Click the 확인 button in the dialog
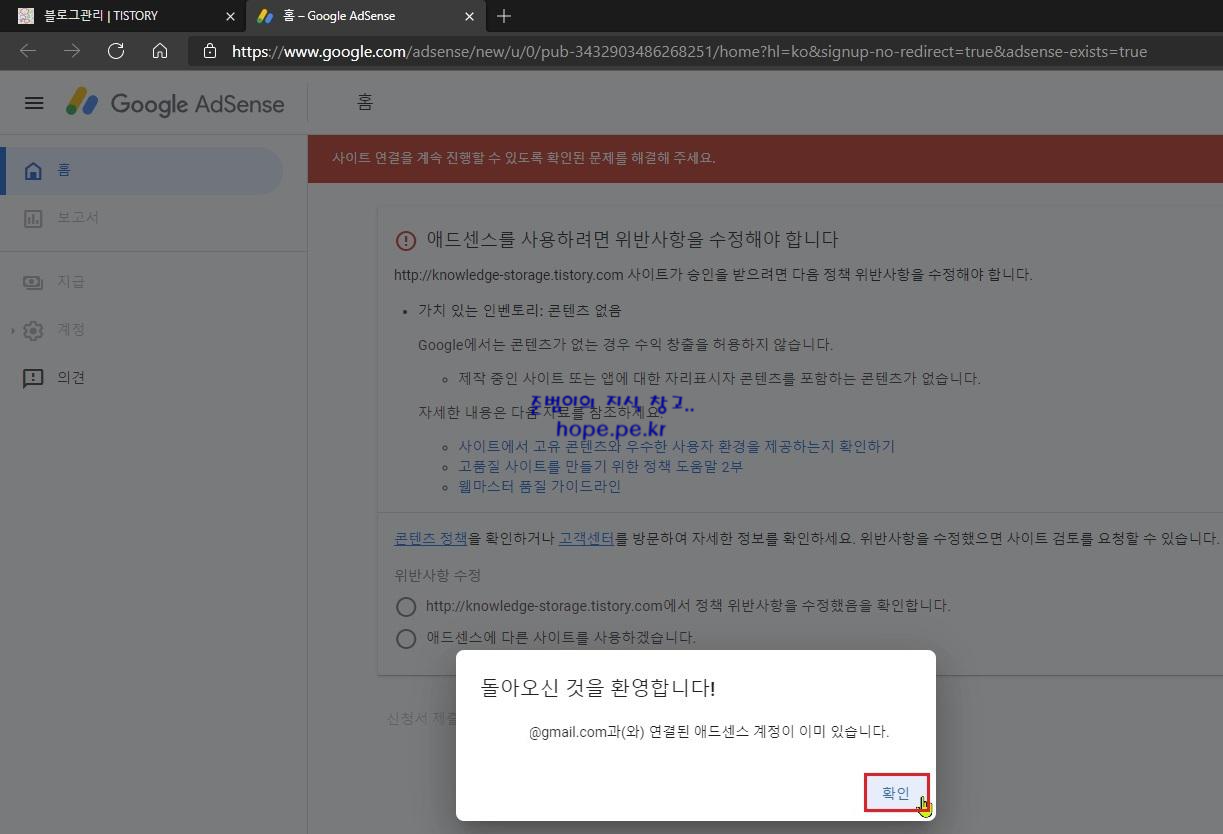1223x834 pixels. point(897,793)
